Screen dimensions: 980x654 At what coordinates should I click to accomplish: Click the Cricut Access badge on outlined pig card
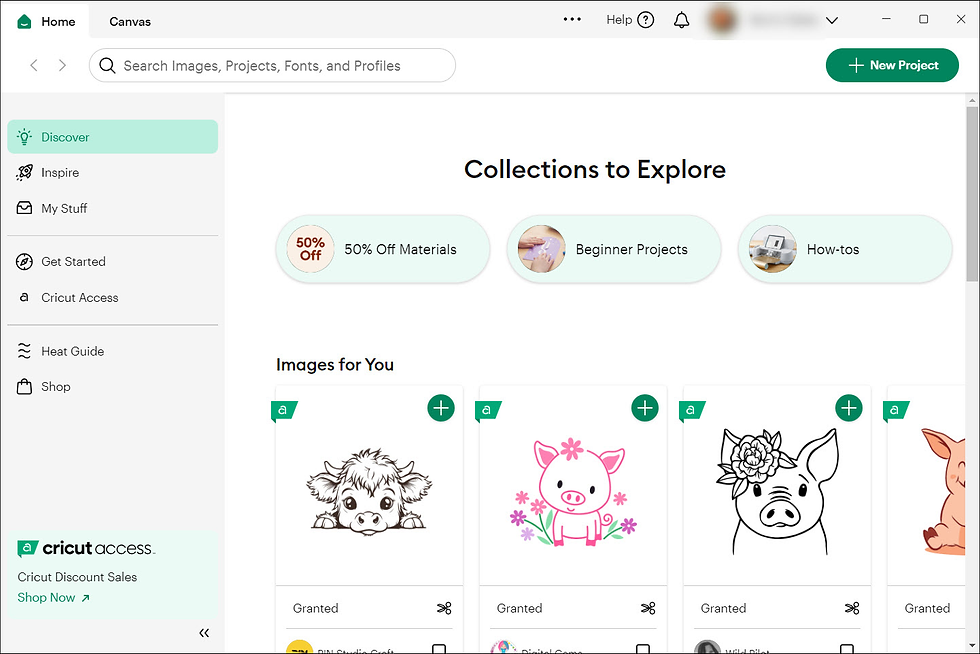691,410
